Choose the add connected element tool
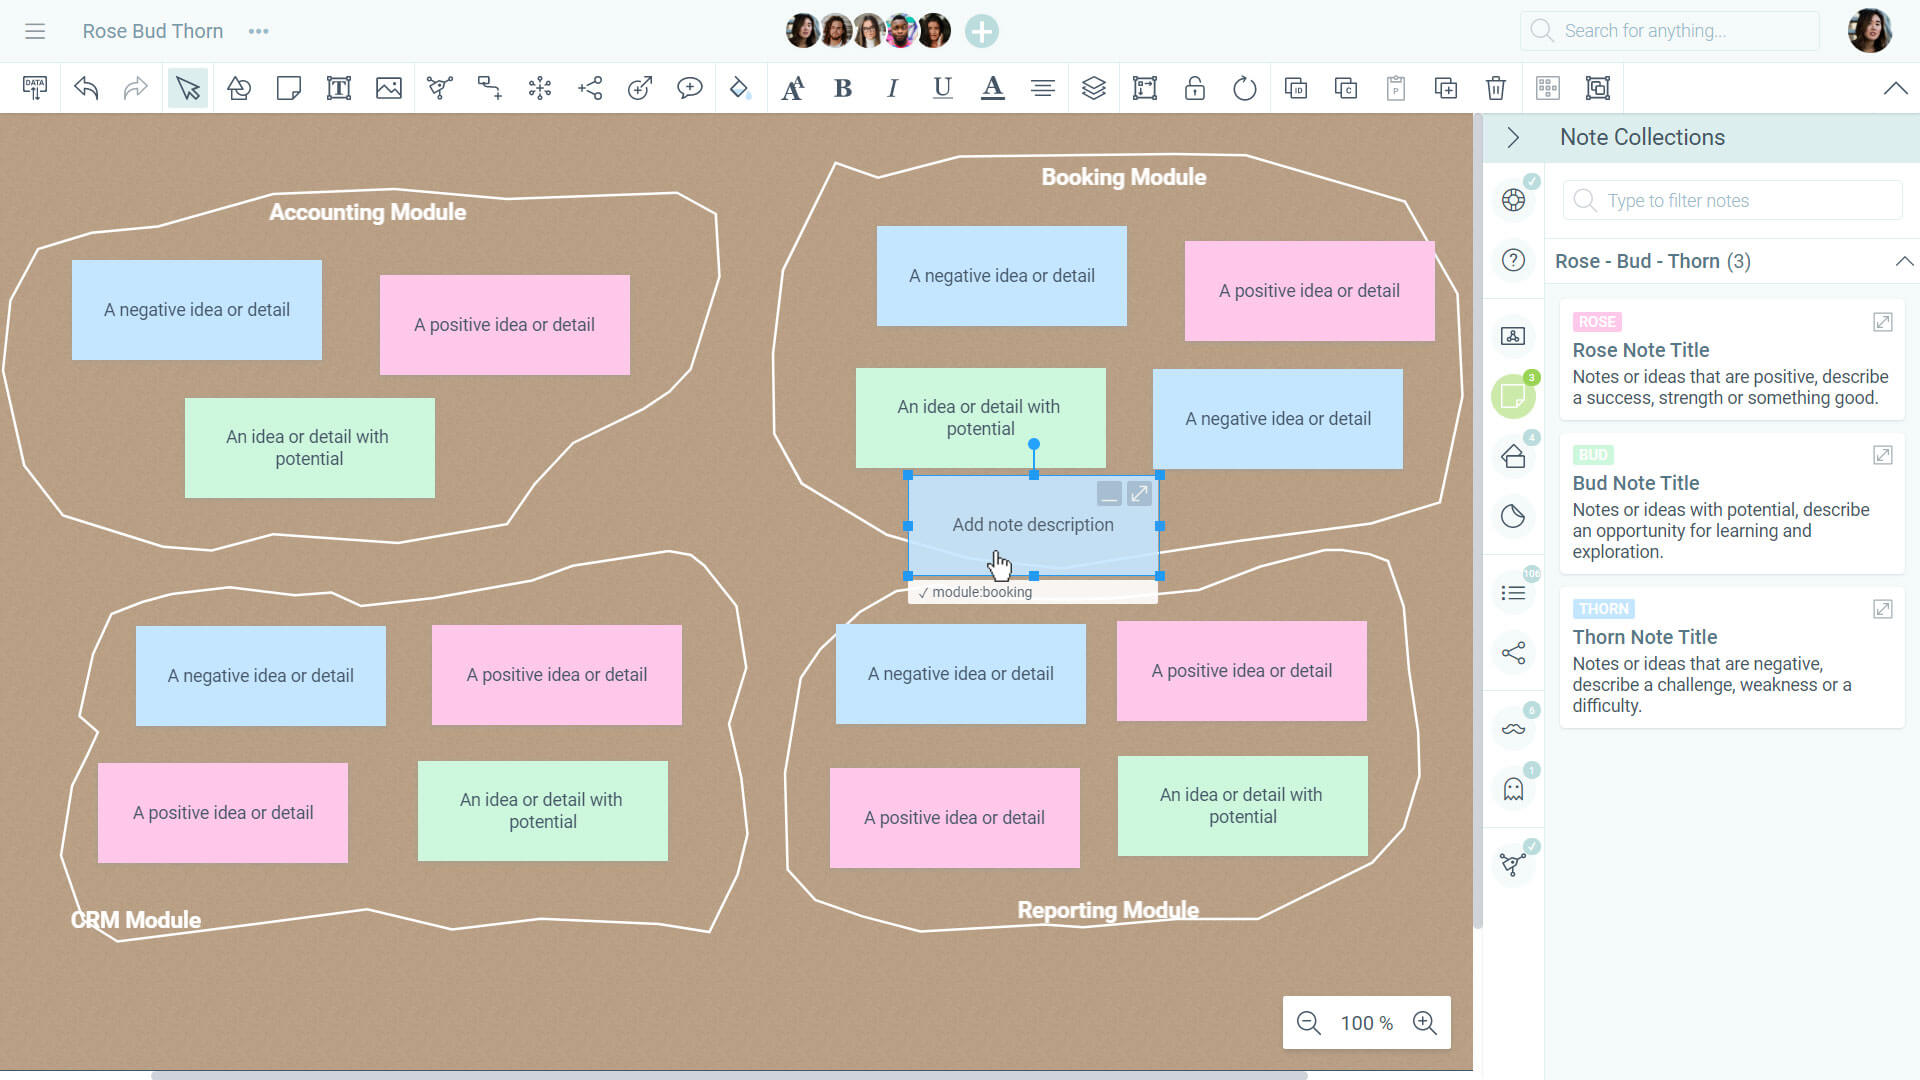Image resolution: width=1920 pixels, height=1080 pixels. tap(489, 88)
